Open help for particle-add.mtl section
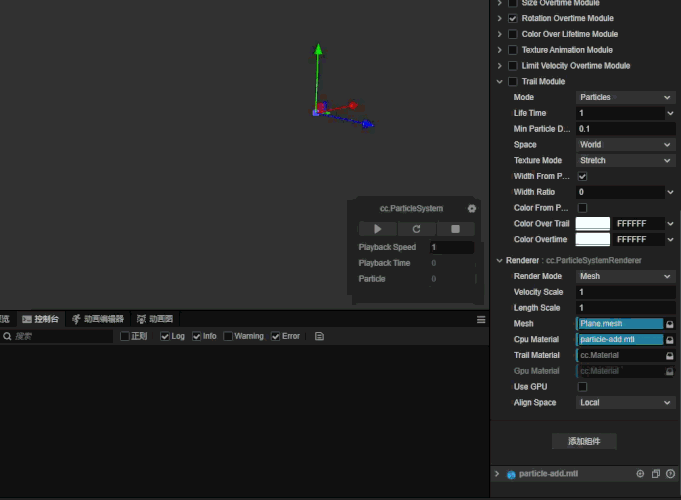681x500 pixels. pos(671,474)
